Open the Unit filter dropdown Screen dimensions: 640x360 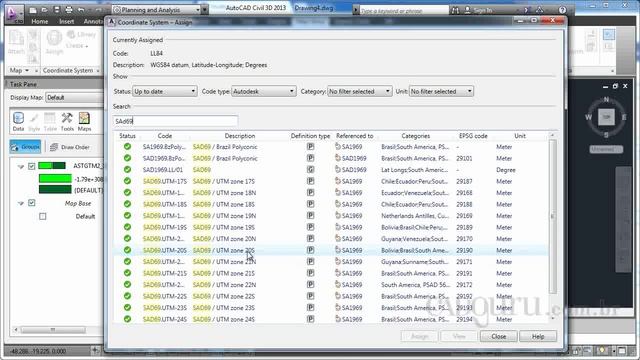click(441, 91)
